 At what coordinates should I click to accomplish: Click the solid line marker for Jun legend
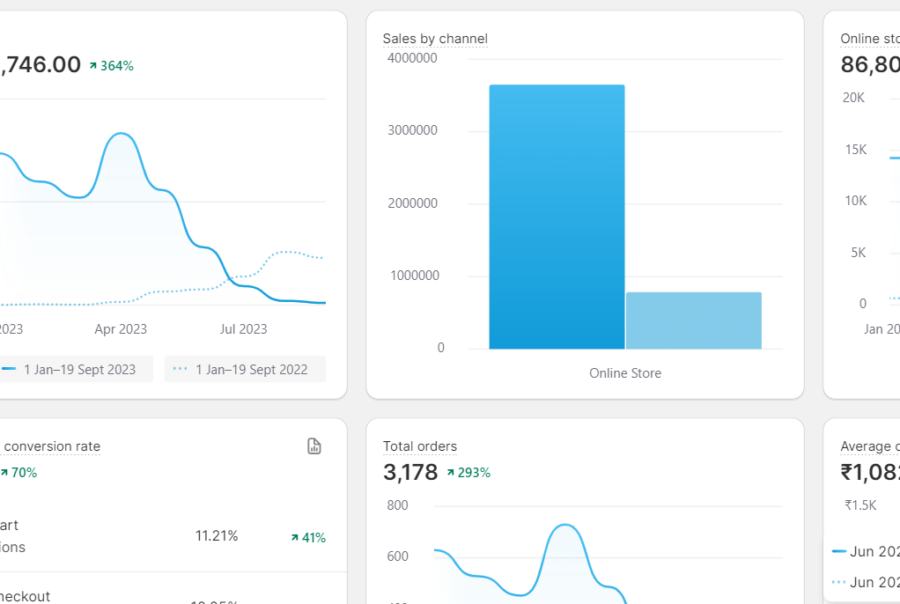839,552
